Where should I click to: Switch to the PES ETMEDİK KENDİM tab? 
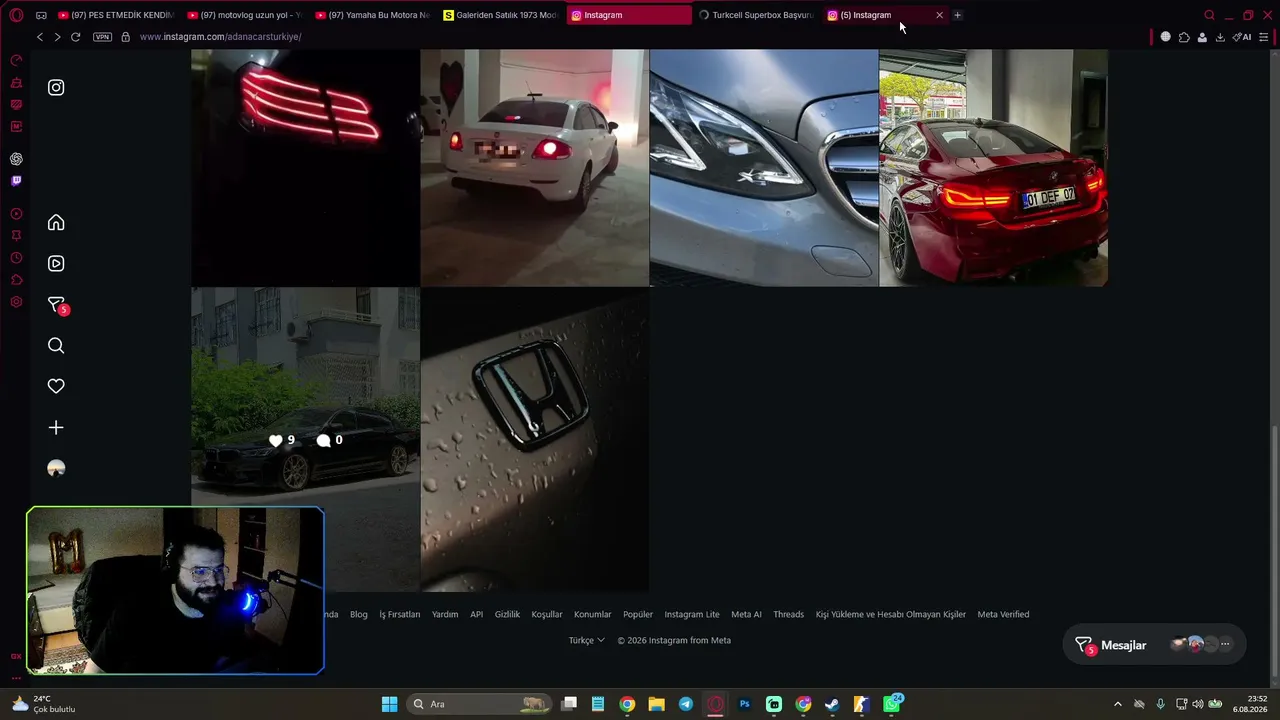[x=116, y=15]
